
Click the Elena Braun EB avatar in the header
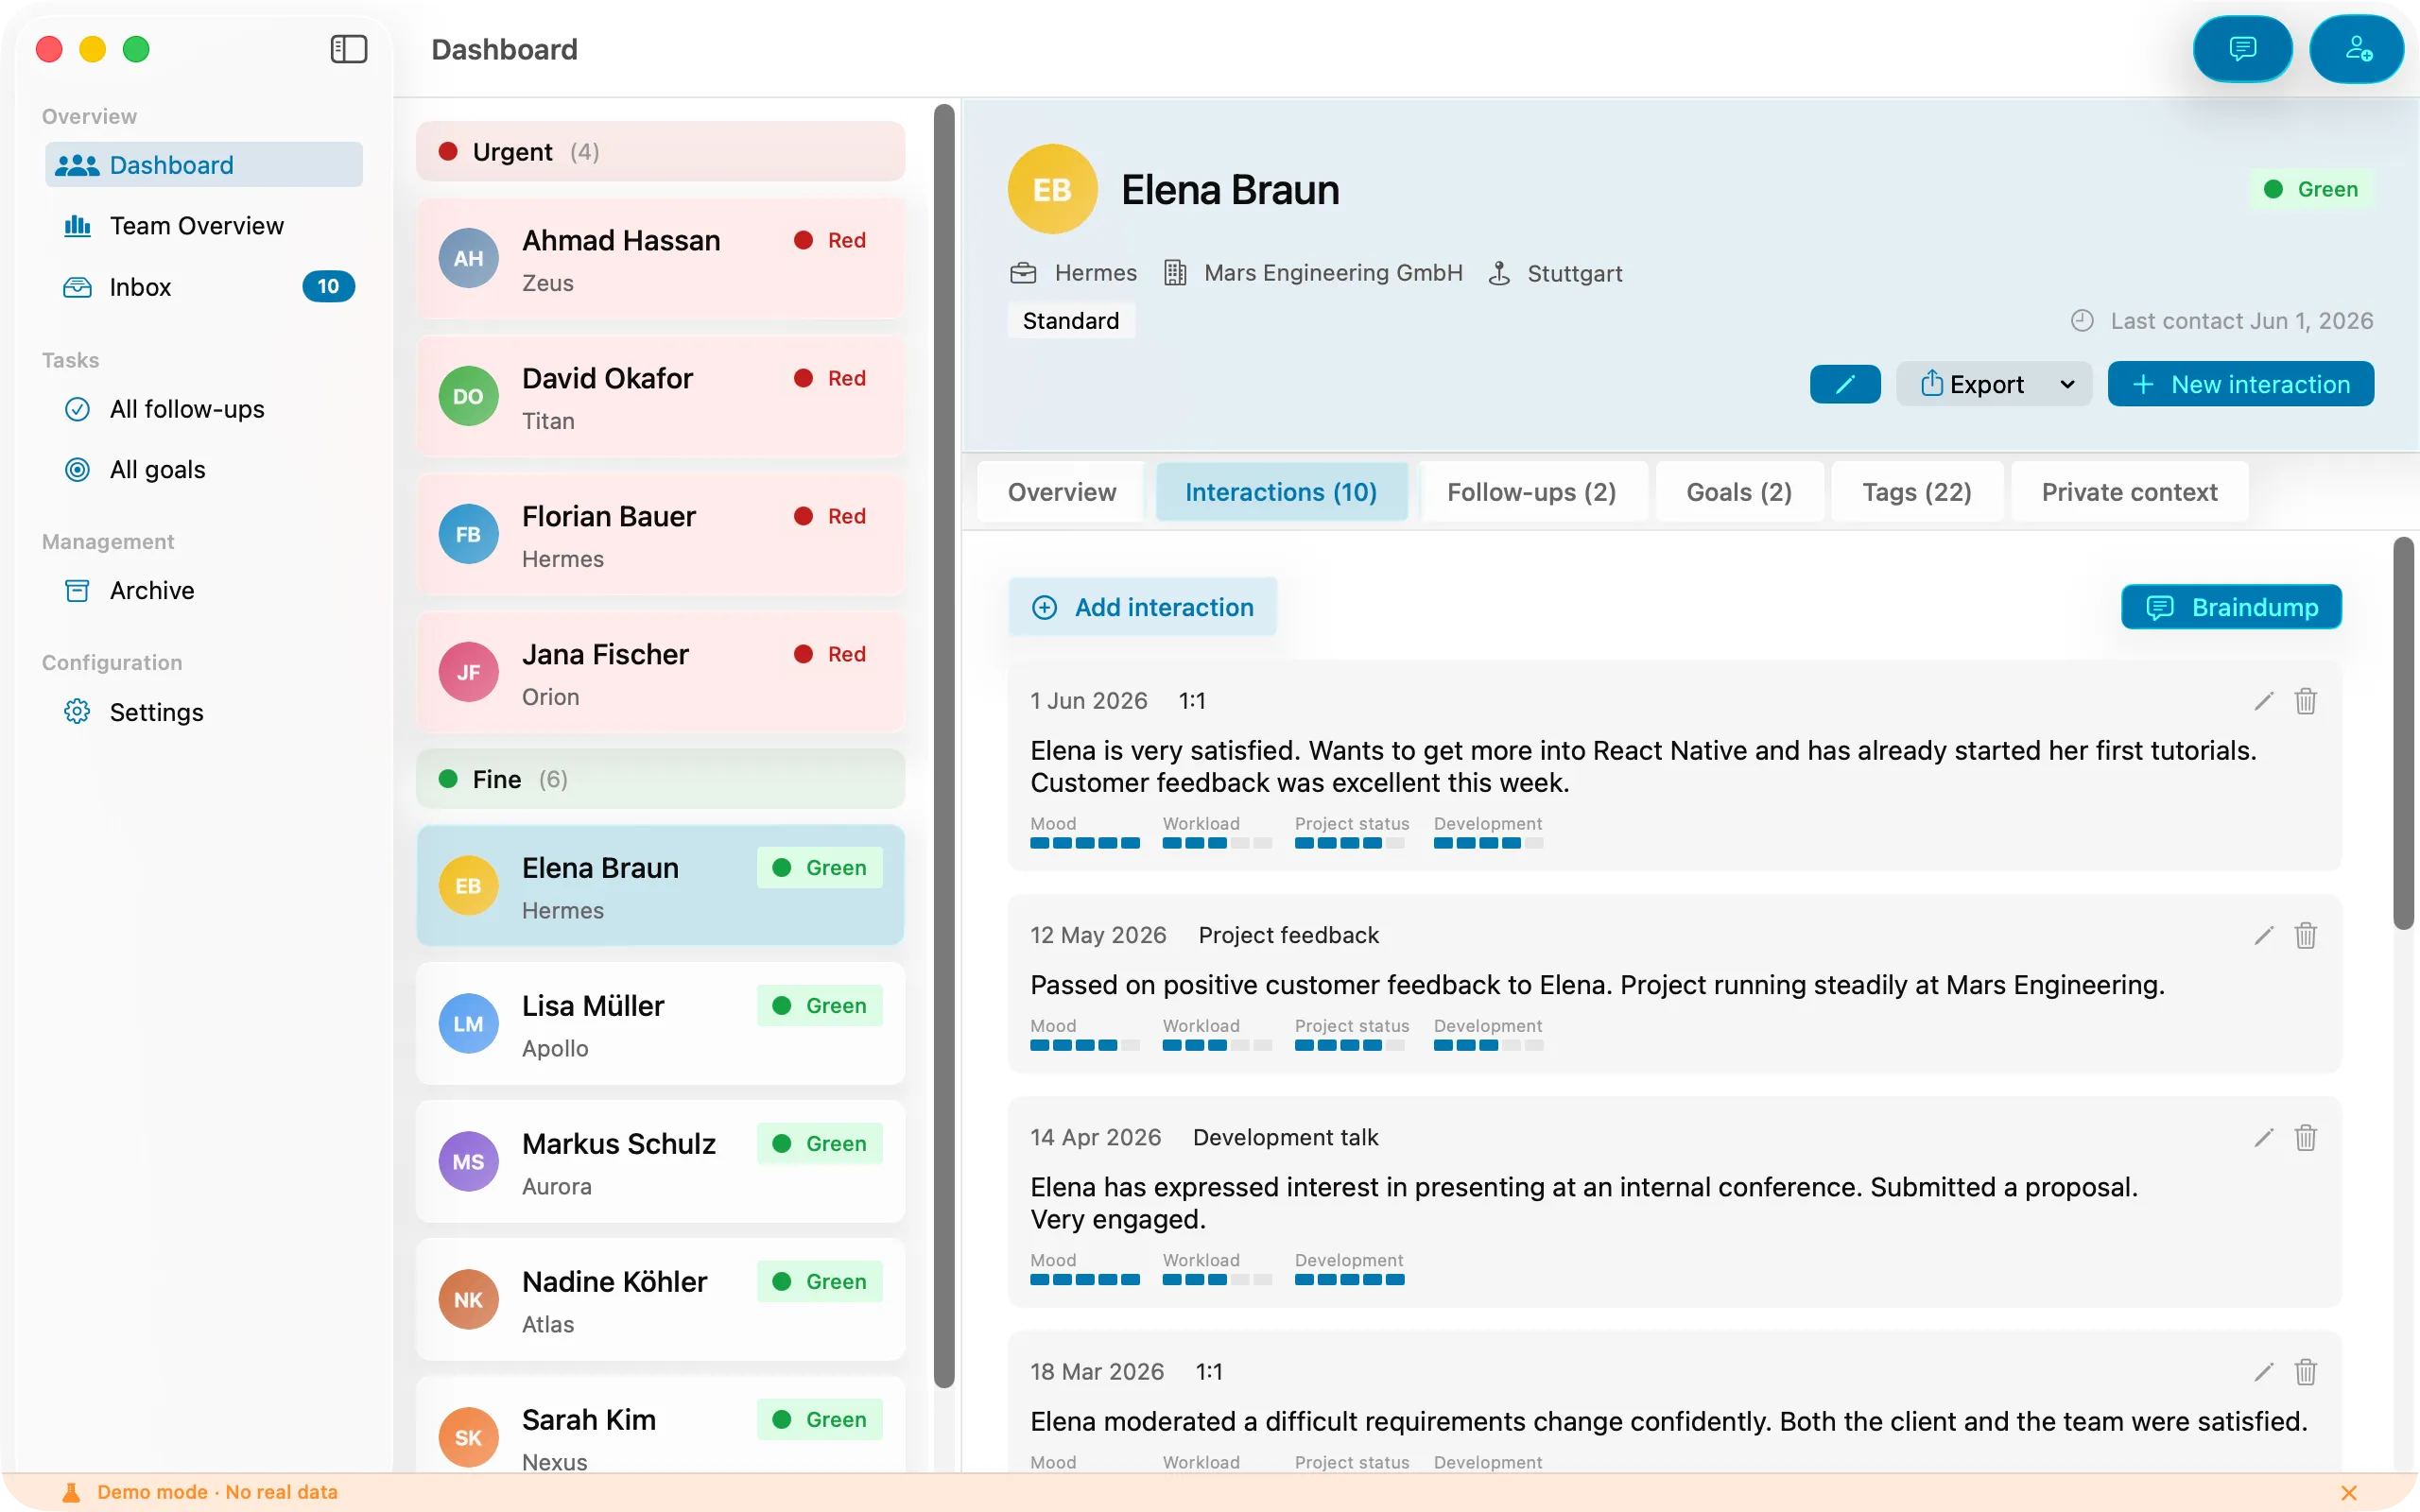click(x=1052, y=189)
